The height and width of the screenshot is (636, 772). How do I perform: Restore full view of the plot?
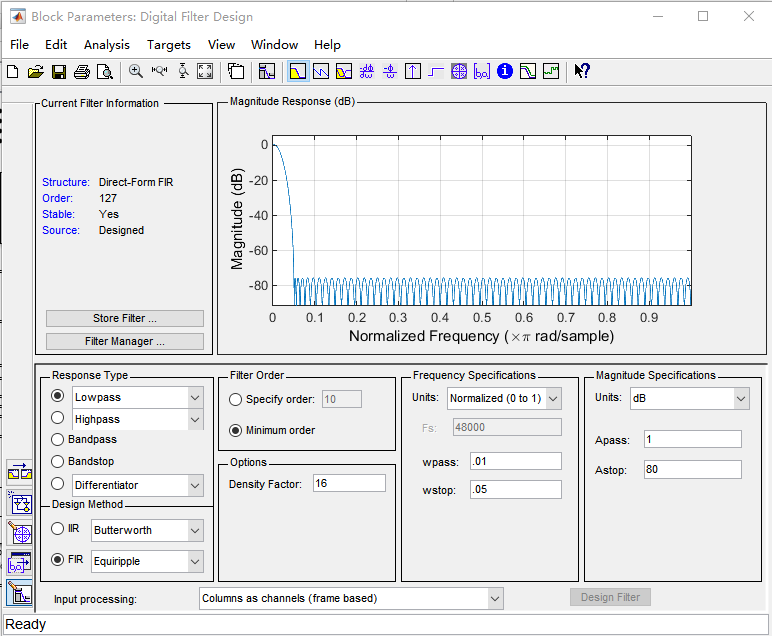(205, 71)
